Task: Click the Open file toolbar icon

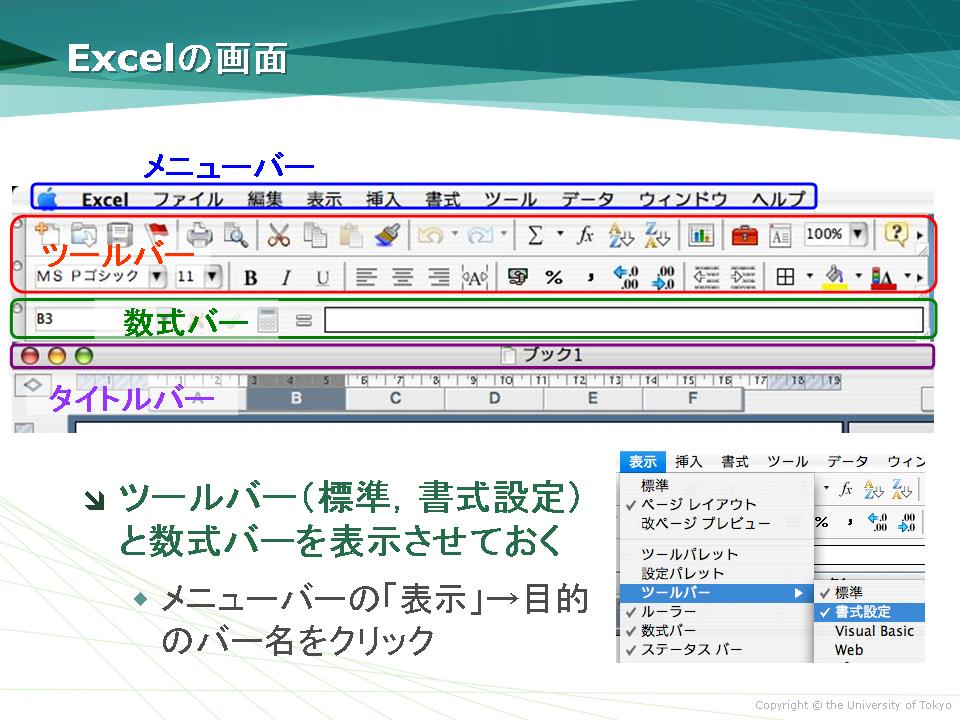Action: click(x=84, y=234)
